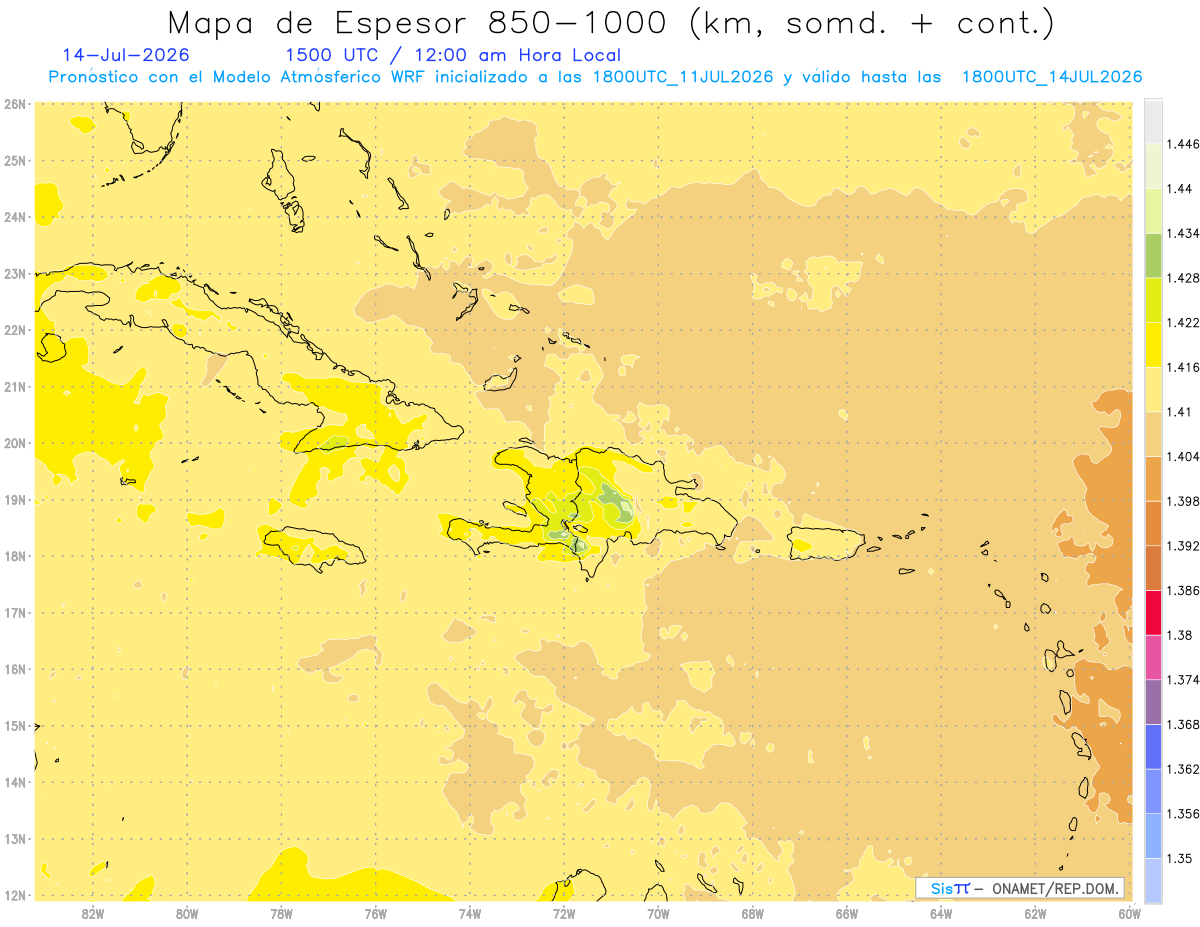Click the "22N" latitude axis label
This screenshot has width=1200, height=927.
(x=15, y=330)
